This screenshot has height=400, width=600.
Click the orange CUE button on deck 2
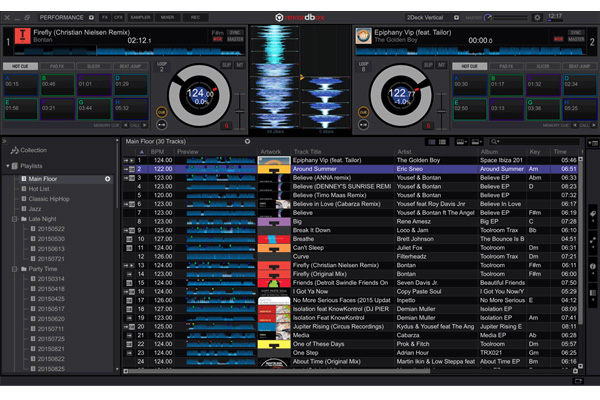pyautogui.click(x=363, y=112)
